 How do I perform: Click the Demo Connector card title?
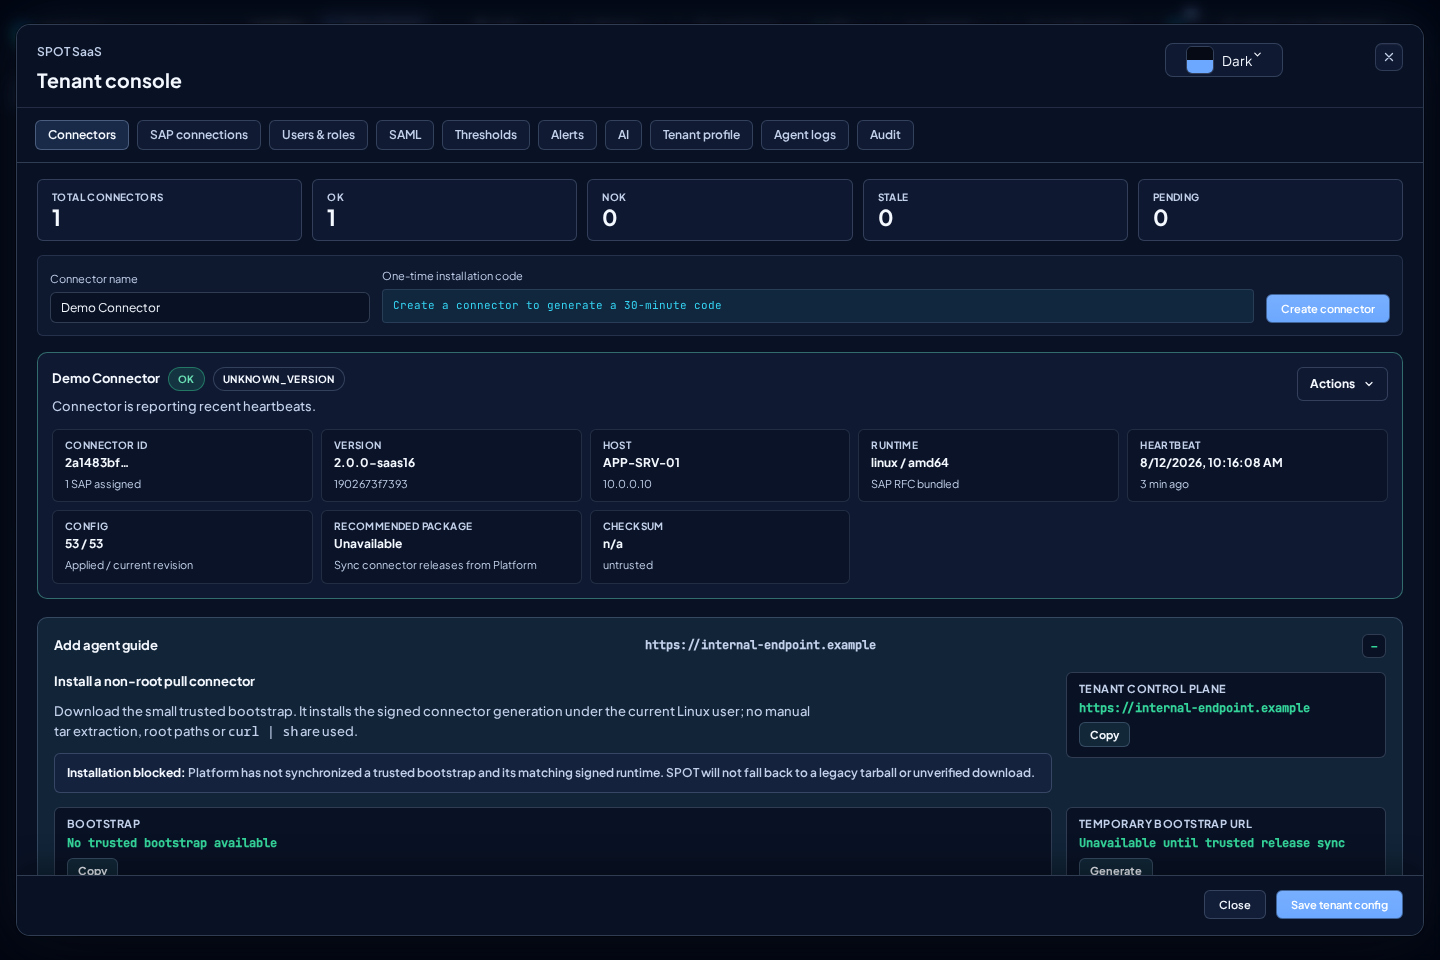point(106,378)
